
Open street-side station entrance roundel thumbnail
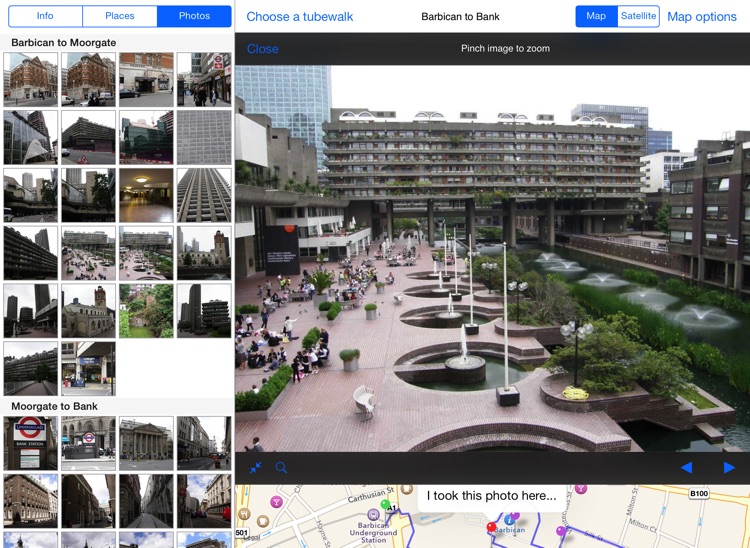point(88,443)
